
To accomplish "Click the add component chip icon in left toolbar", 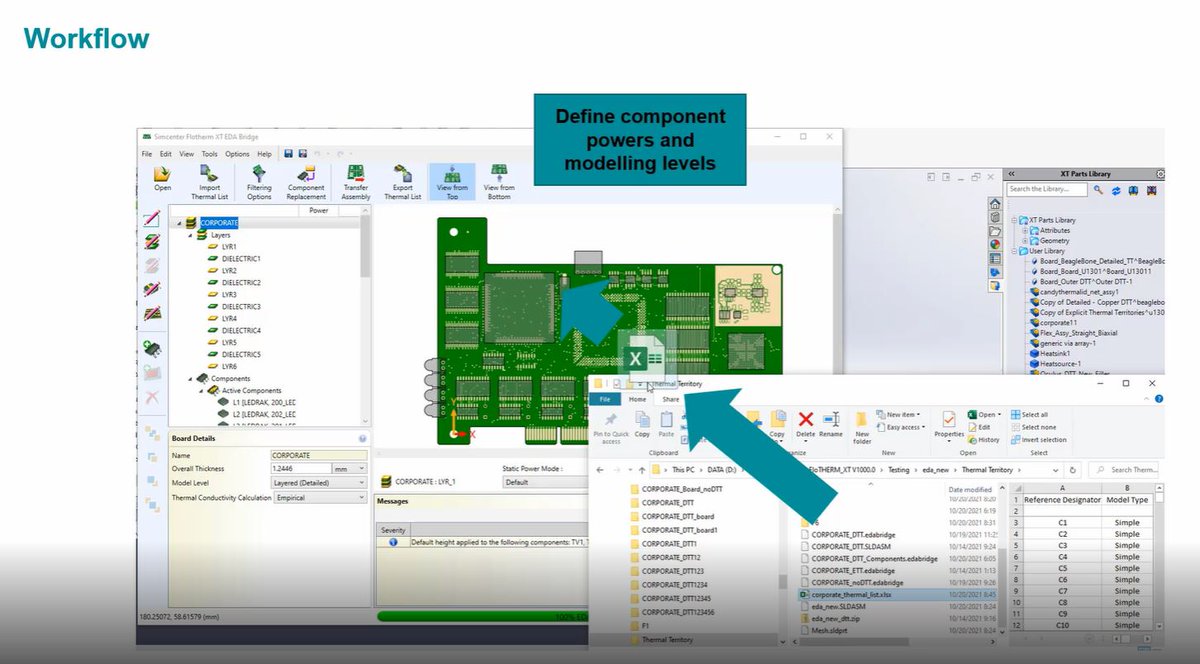I will tap(152, 349).
